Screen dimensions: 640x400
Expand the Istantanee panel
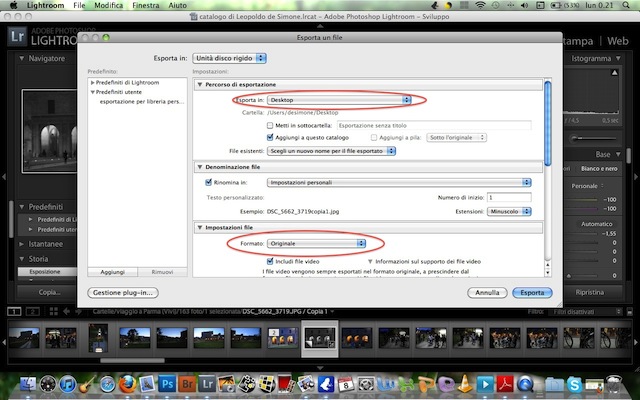coord(22,244)
